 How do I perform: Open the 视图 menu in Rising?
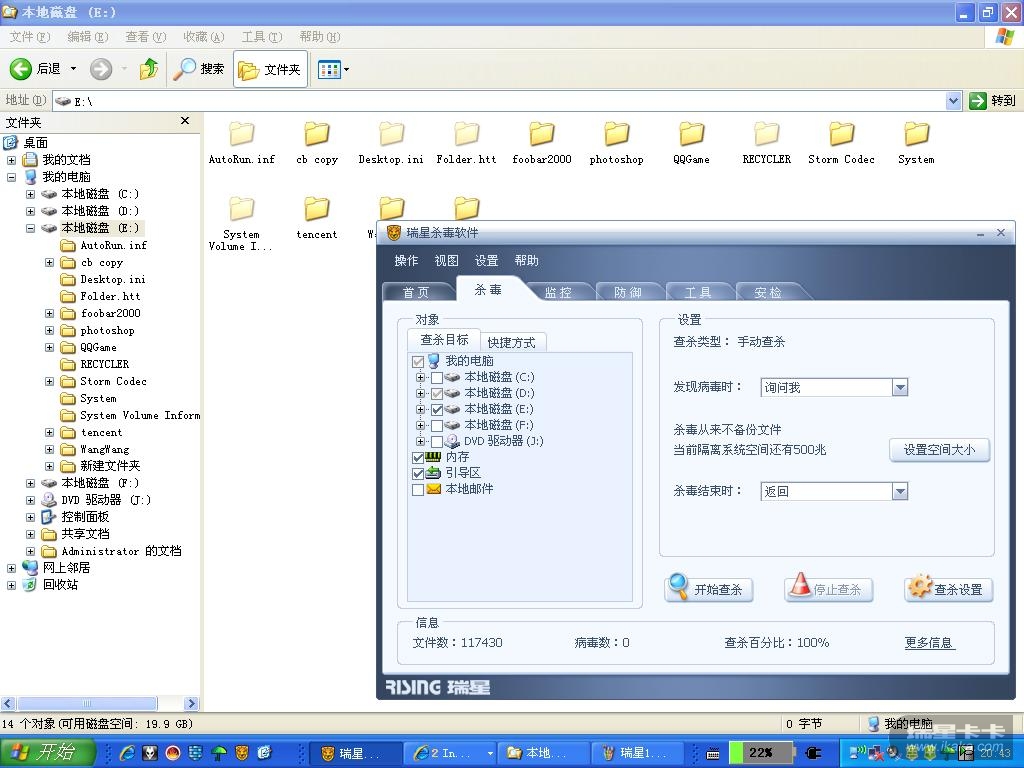(446, 261)
